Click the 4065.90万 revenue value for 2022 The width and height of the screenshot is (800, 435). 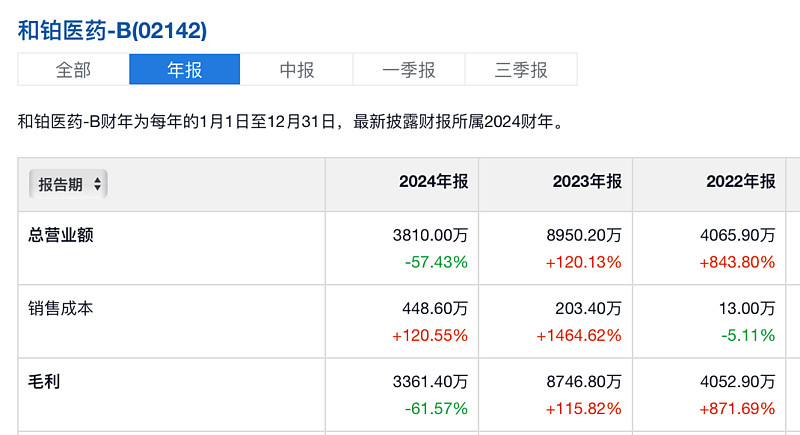pos(739,236)
